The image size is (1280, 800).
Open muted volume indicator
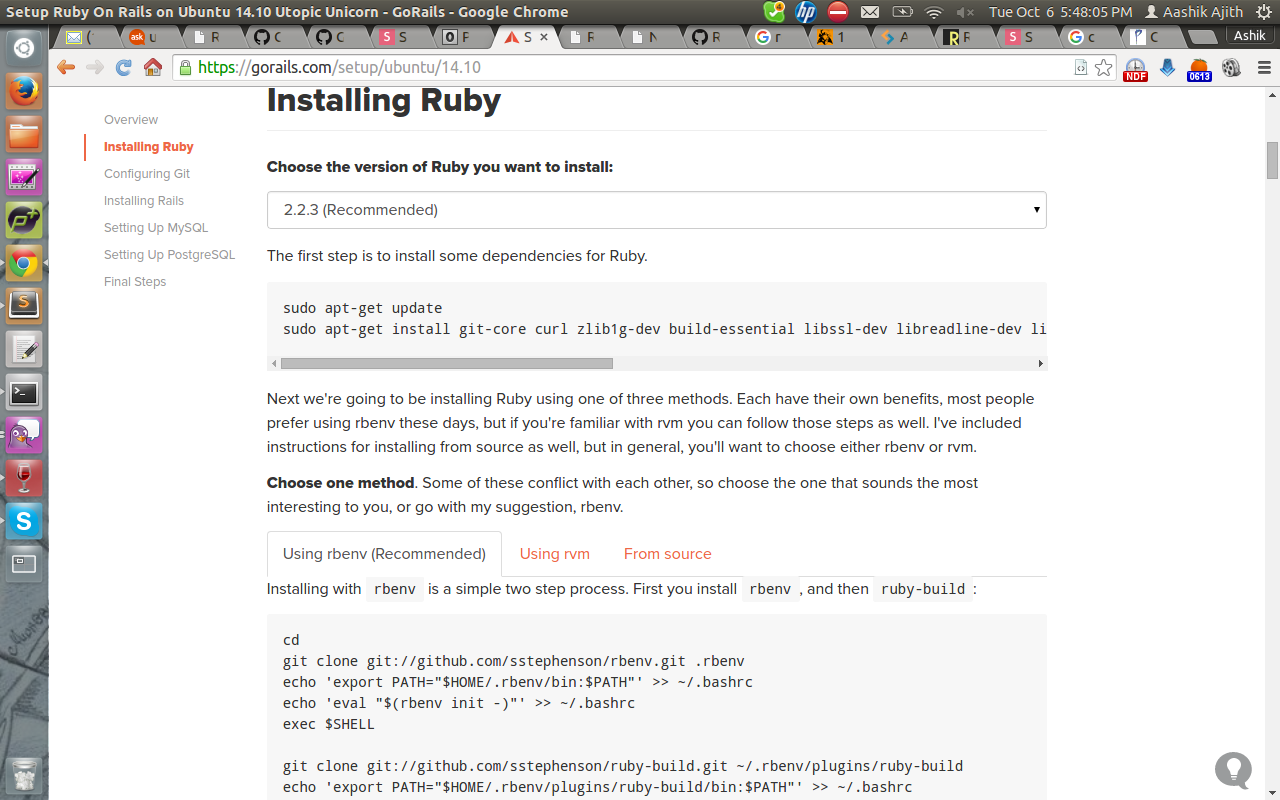point(965,12)
